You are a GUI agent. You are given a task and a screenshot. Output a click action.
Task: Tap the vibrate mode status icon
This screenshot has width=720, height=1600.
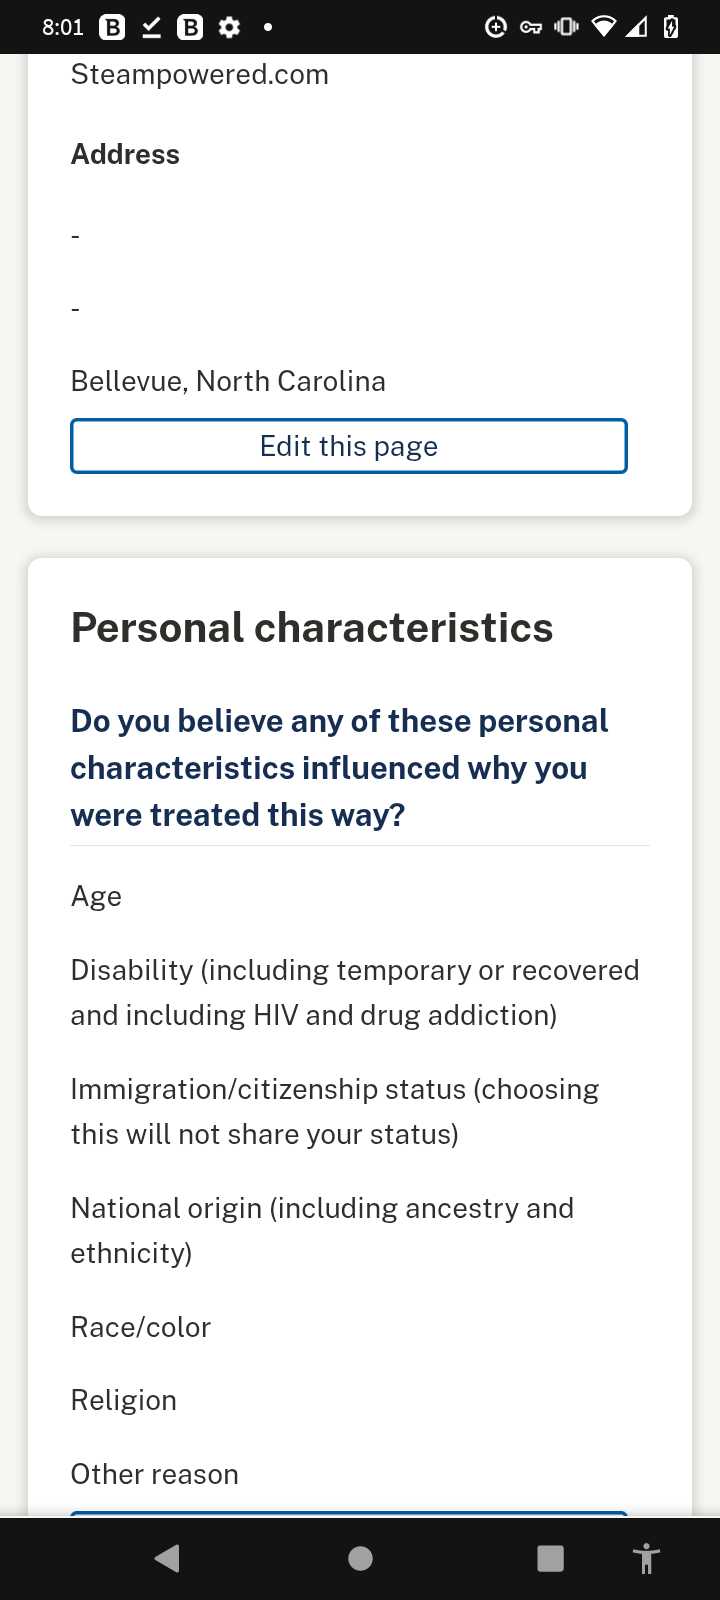(566, 27)
